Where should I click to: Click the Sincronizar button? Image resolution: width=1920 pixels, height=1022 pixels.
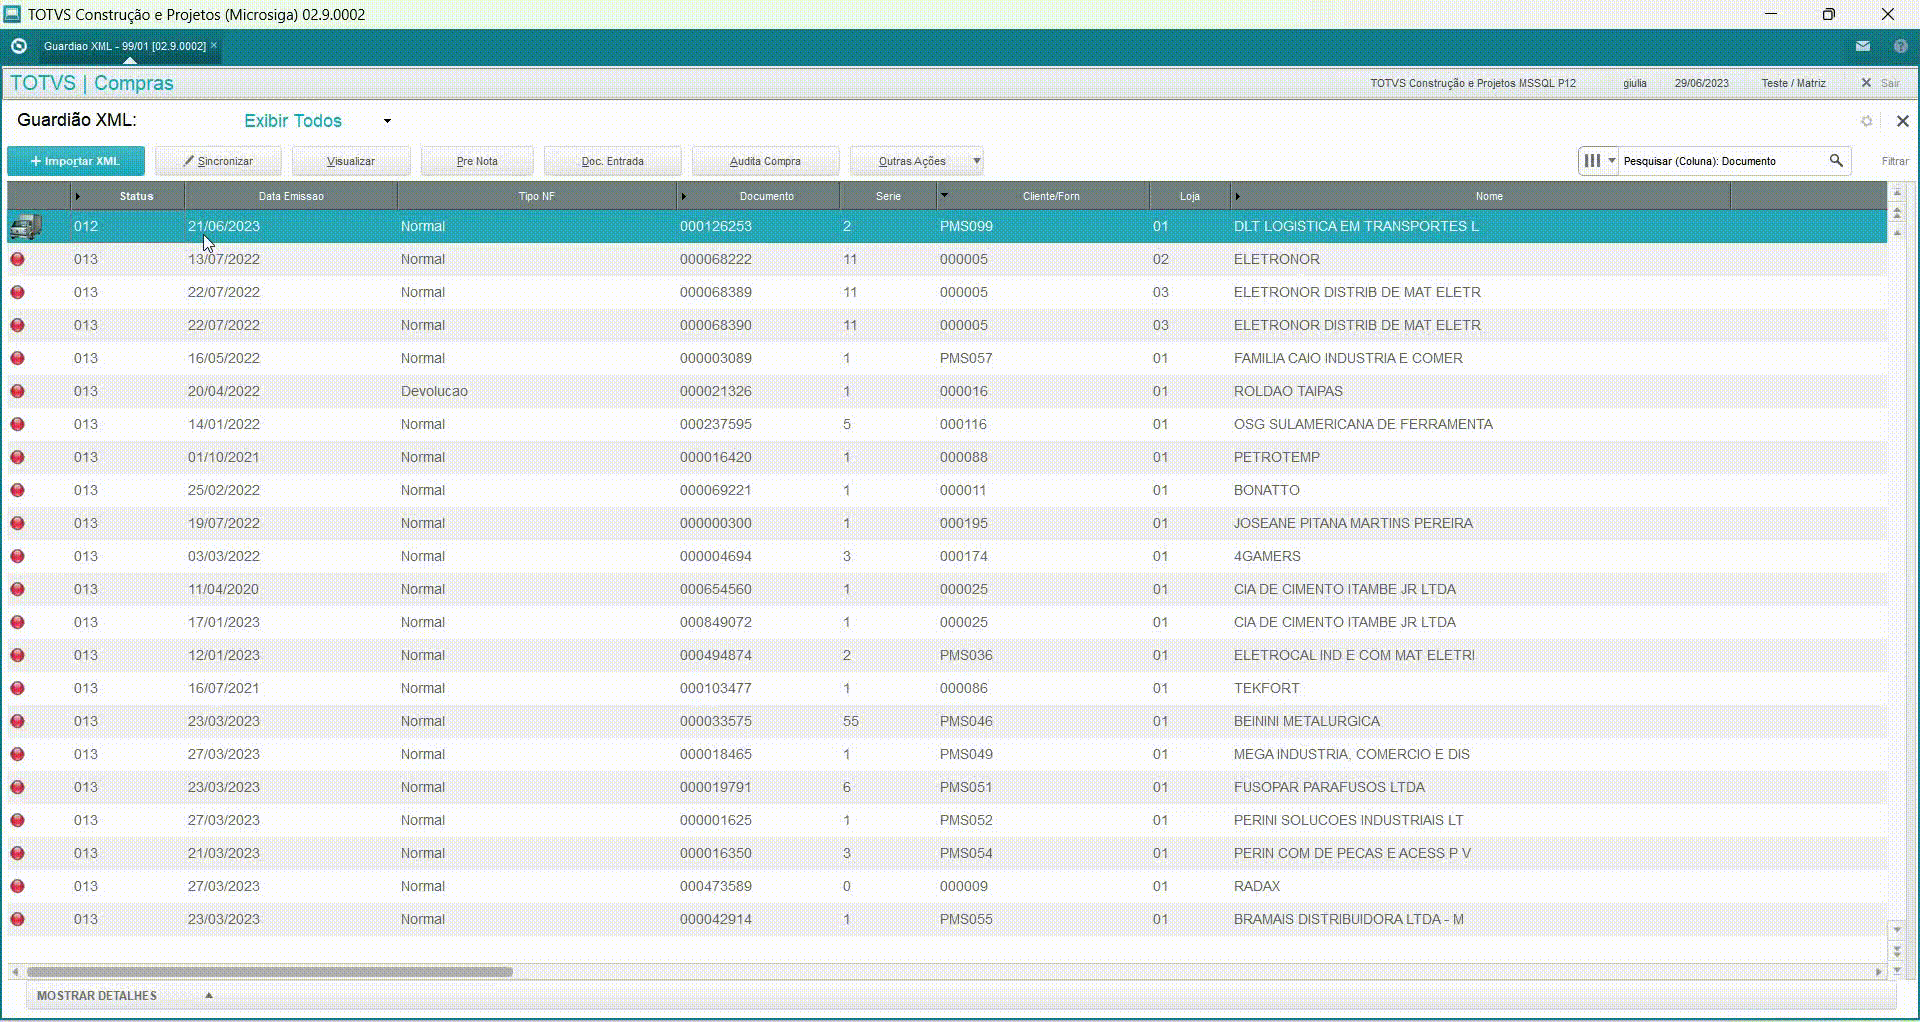(x=218, y=161)
